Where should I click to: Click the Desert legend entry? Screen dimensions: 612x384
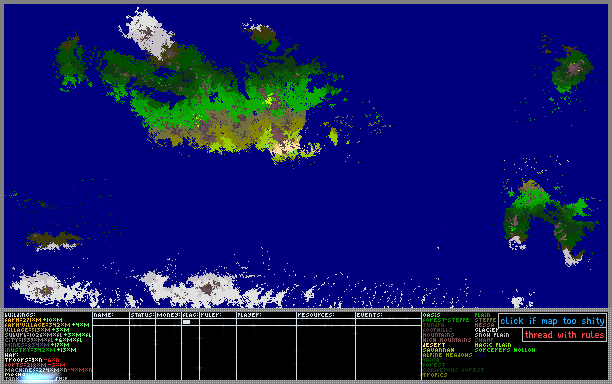(x=434, y=345)
